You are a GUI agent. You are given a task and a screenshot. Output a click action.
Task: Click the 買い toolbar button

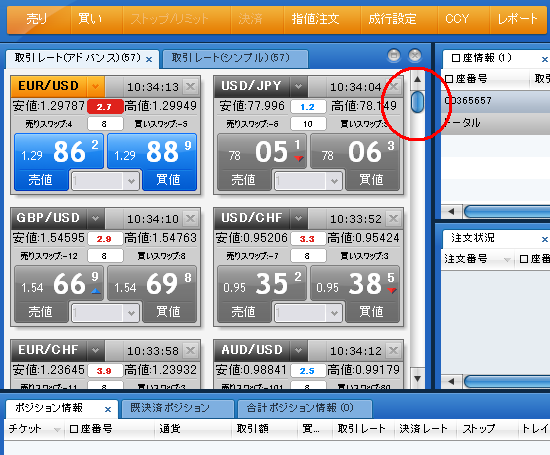[97, 19]
